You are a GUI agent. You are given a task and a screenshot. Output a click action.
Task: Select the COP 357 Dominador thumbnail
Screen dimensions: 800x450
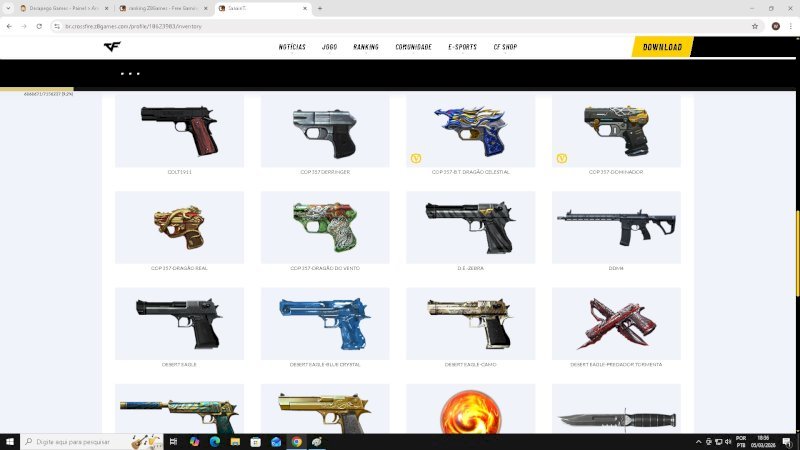[616, 131]
